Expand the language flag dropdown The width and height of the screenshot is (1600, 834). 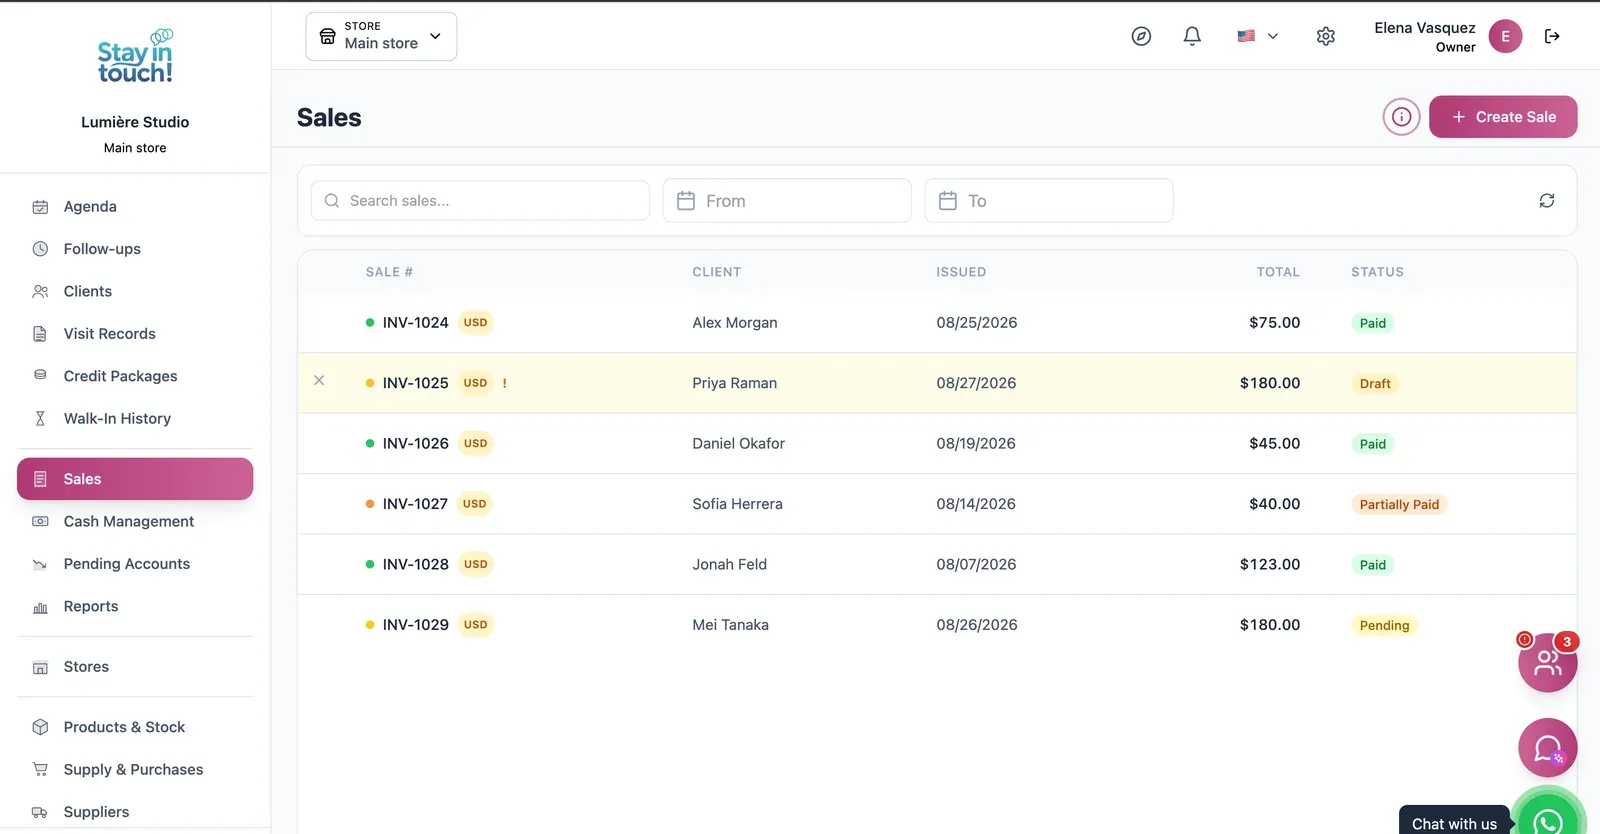(1258, 36)
